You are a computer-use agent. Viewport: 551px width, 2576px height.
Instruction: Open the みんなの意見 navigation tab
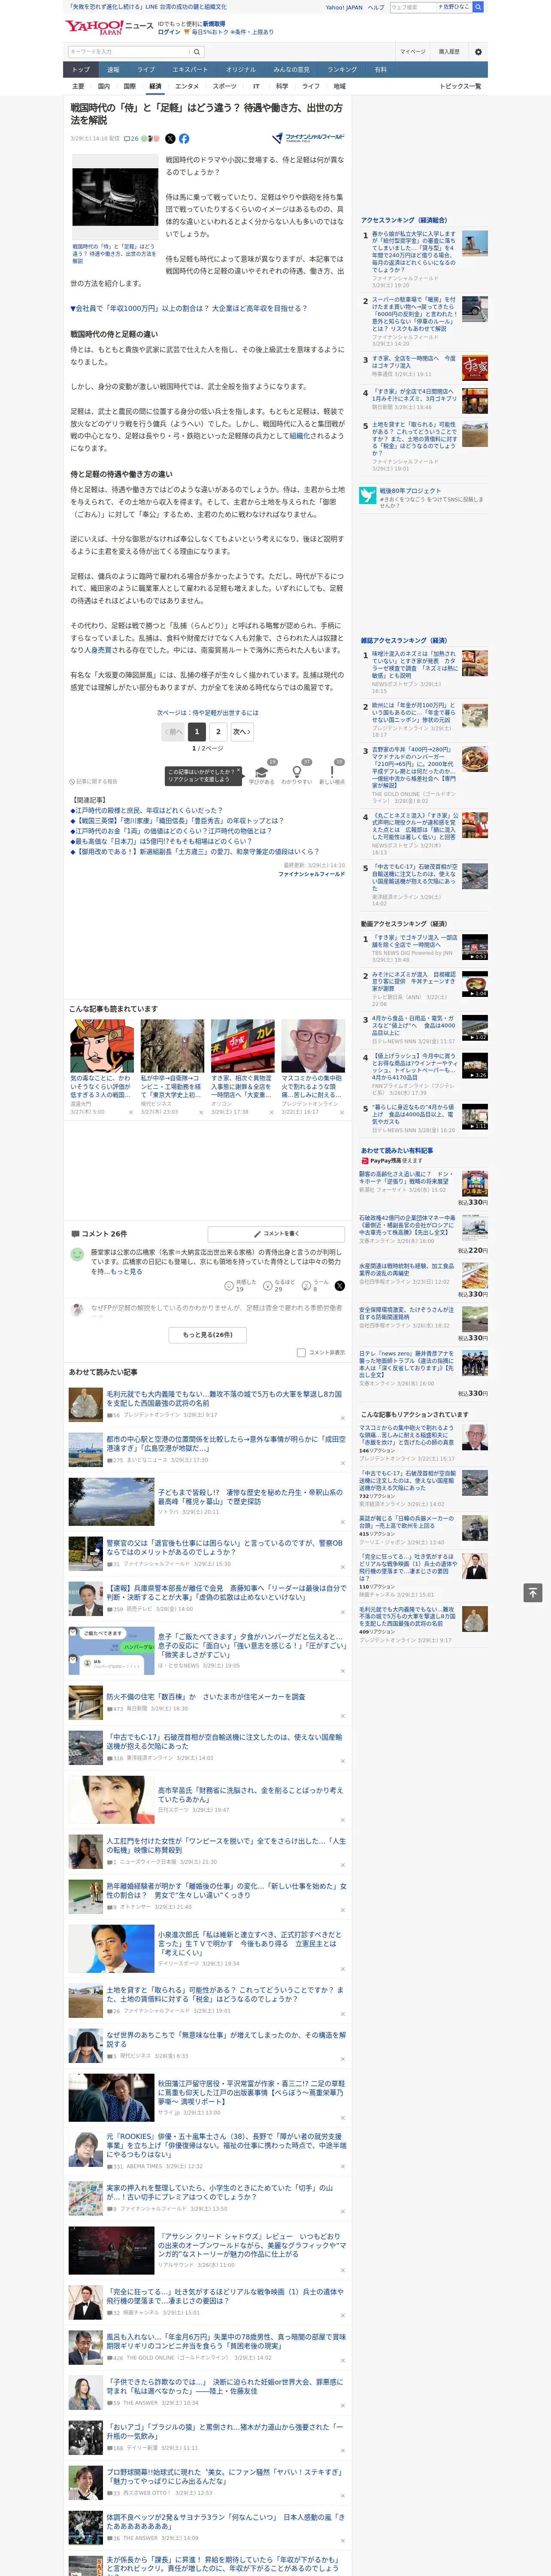tap(292, 69)
